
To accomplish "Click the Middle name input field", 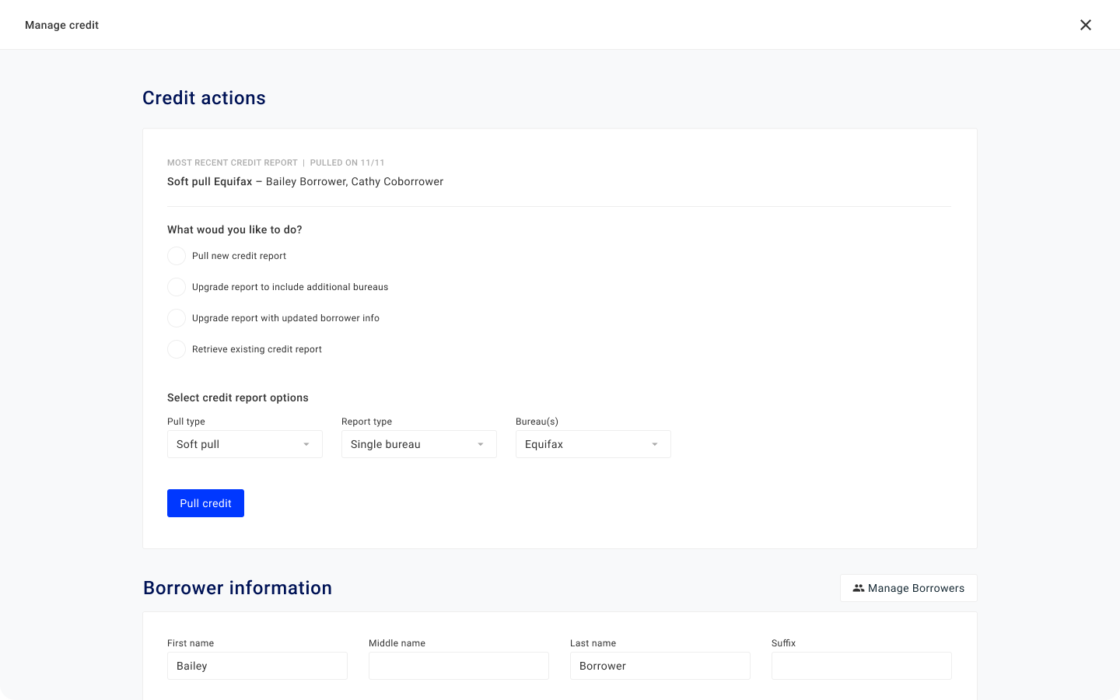I will 458,665.
